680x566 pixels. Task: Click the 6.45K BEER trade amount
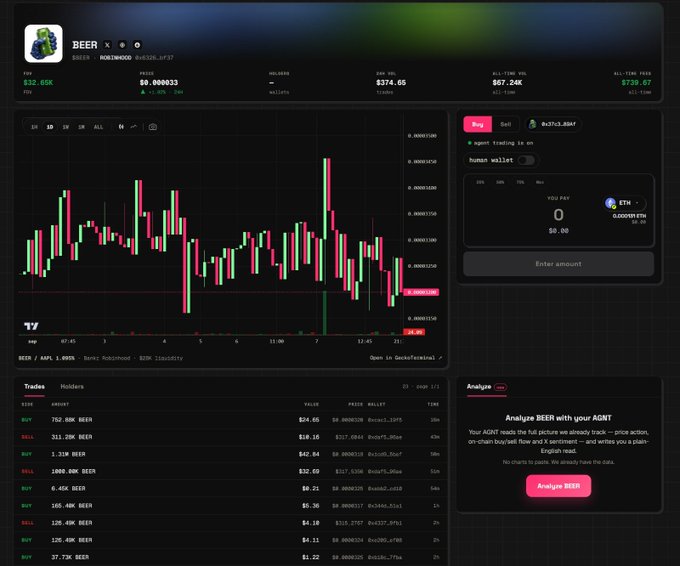tap(68, 488)
